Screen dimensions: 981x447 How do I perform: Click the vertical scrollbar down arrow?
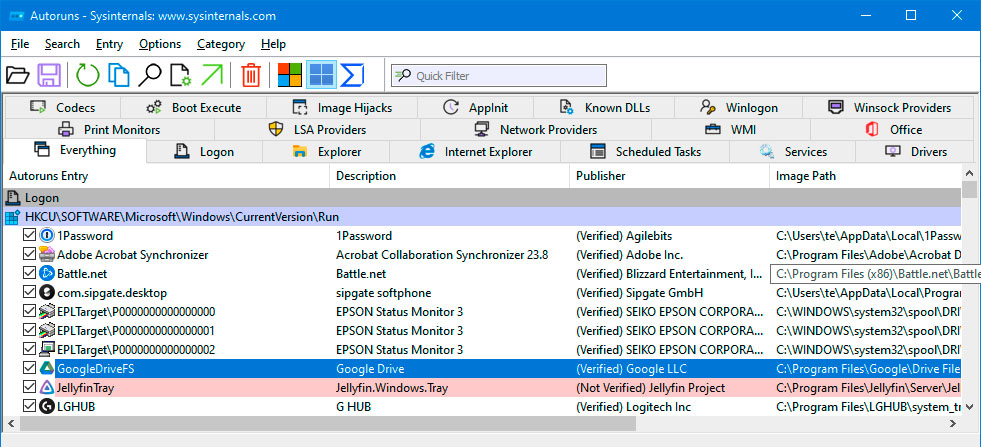tap(970, 408)
